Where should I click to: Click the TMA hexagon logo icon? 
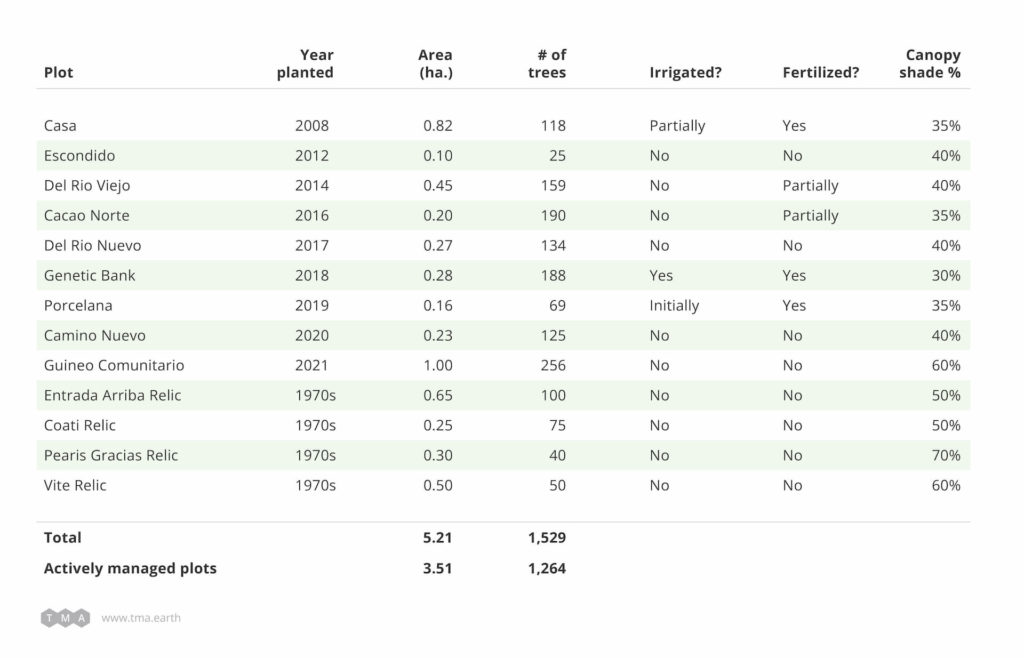tap(65, 618)
